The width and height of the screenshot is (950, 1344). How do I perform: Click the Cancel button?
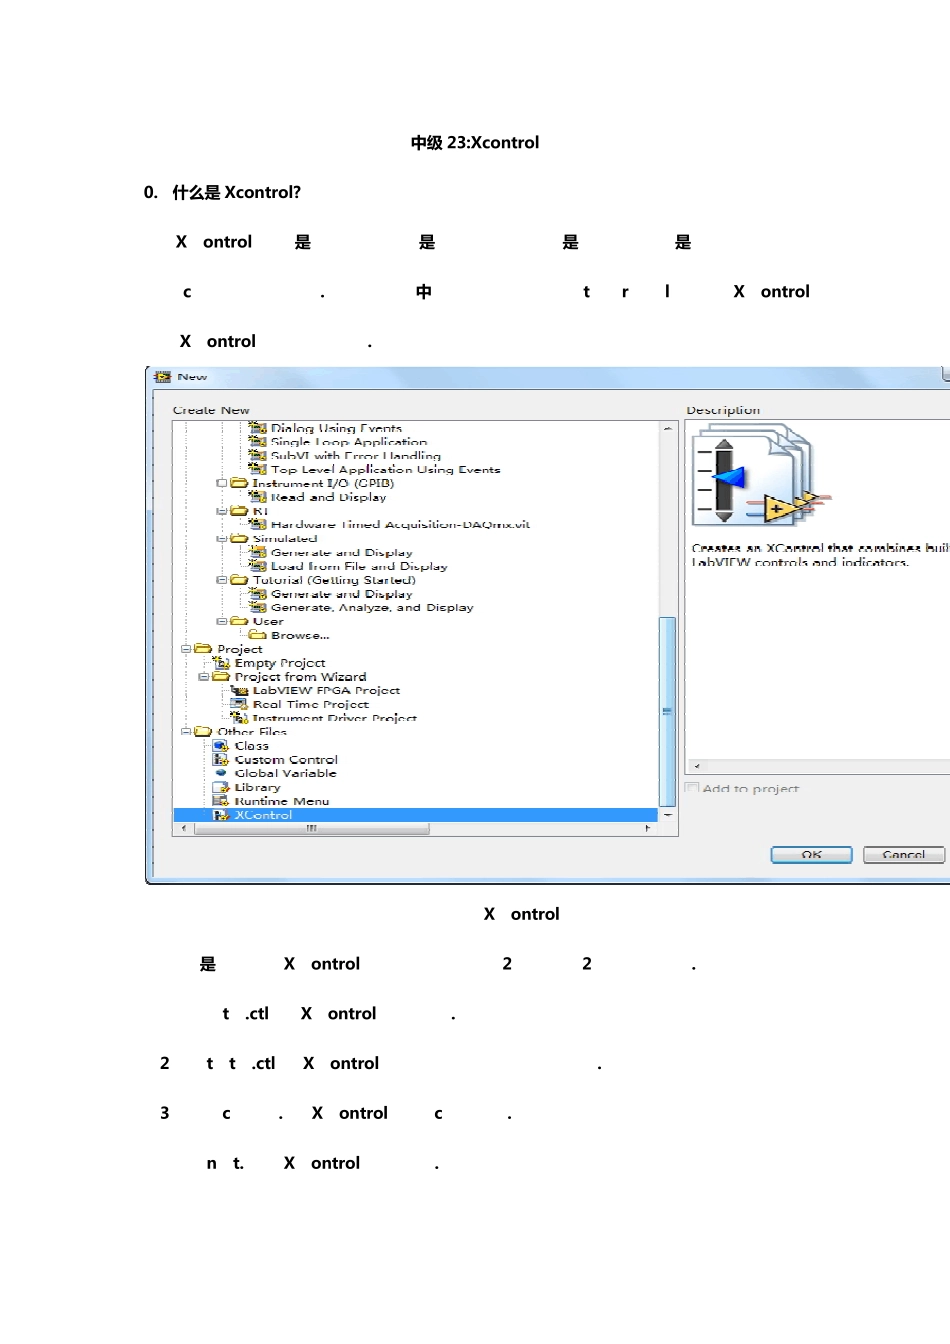(x=903, y=854)
